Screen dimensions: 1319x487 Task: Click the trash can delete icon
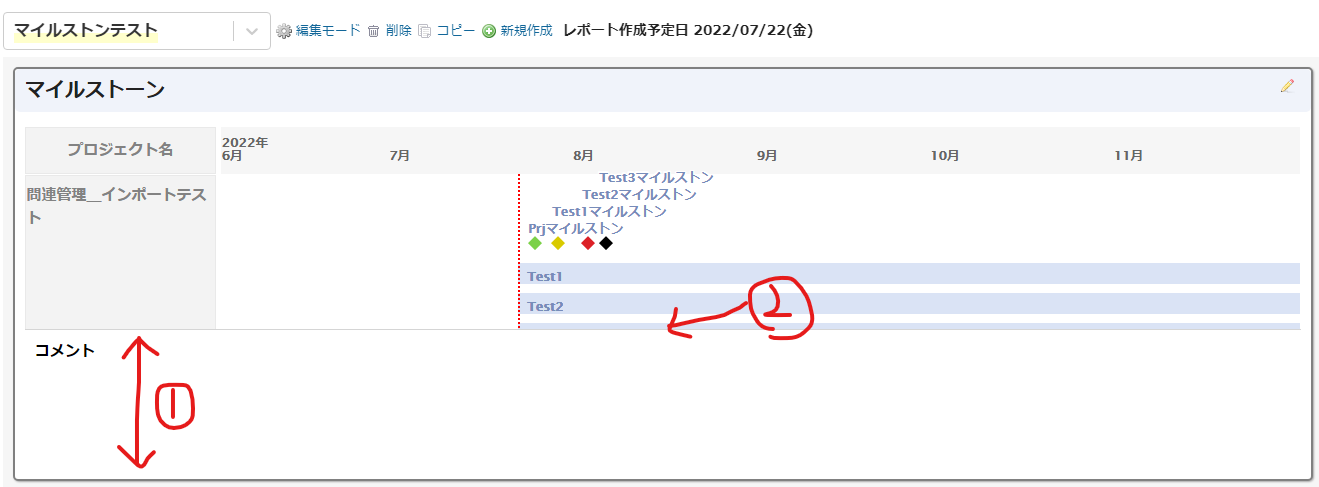(373, 31)
